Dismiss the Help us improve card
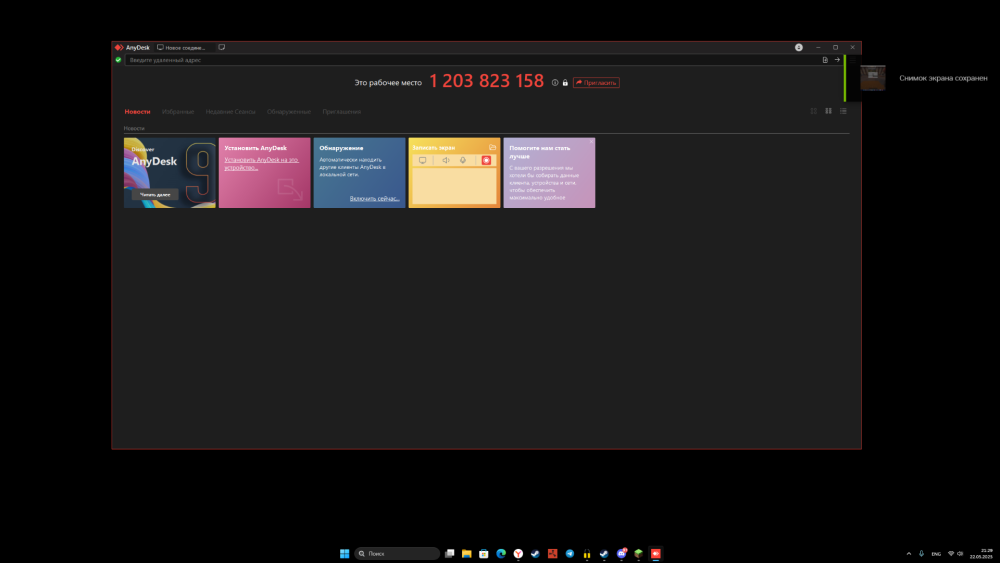This screenshot has width=1000, height=563. (591, 142)
